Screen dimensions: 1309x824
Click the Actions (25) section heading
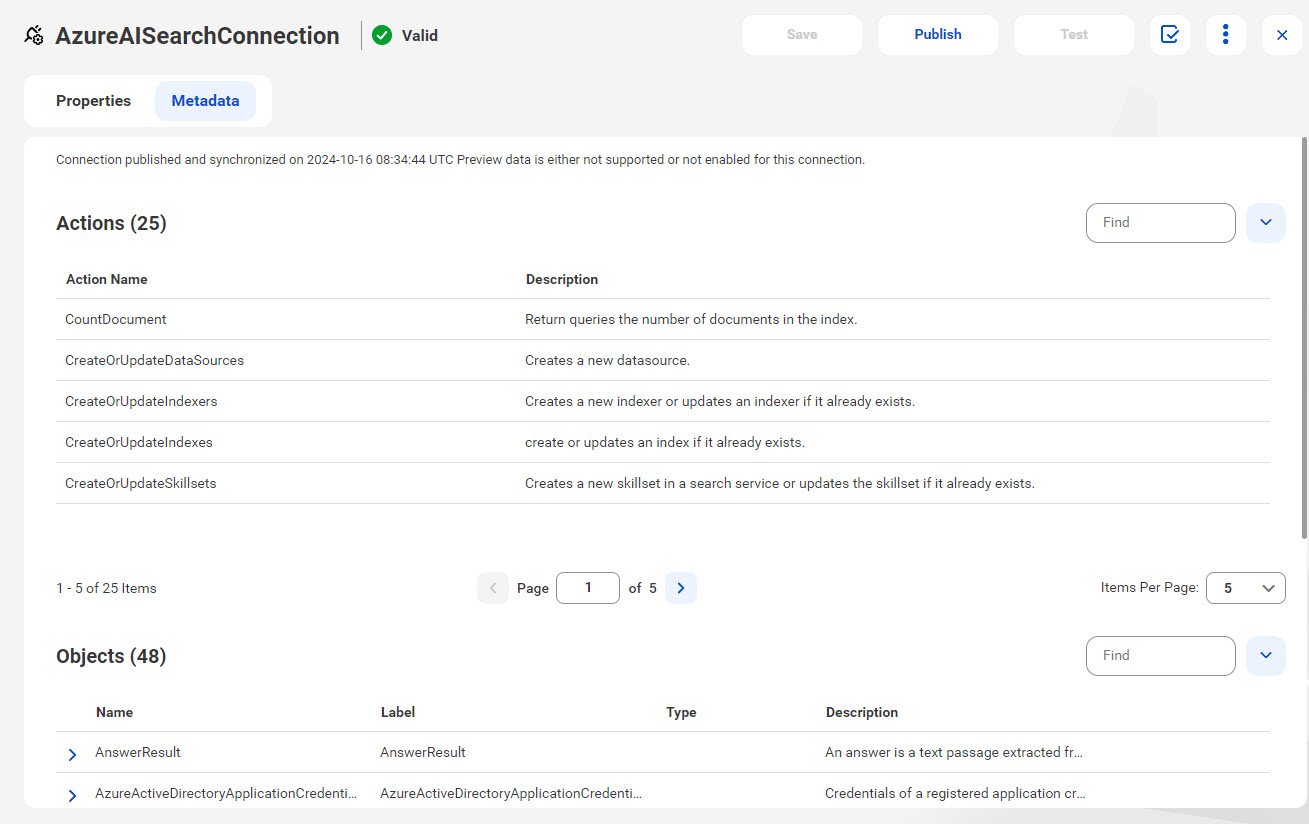click(111, 223)
